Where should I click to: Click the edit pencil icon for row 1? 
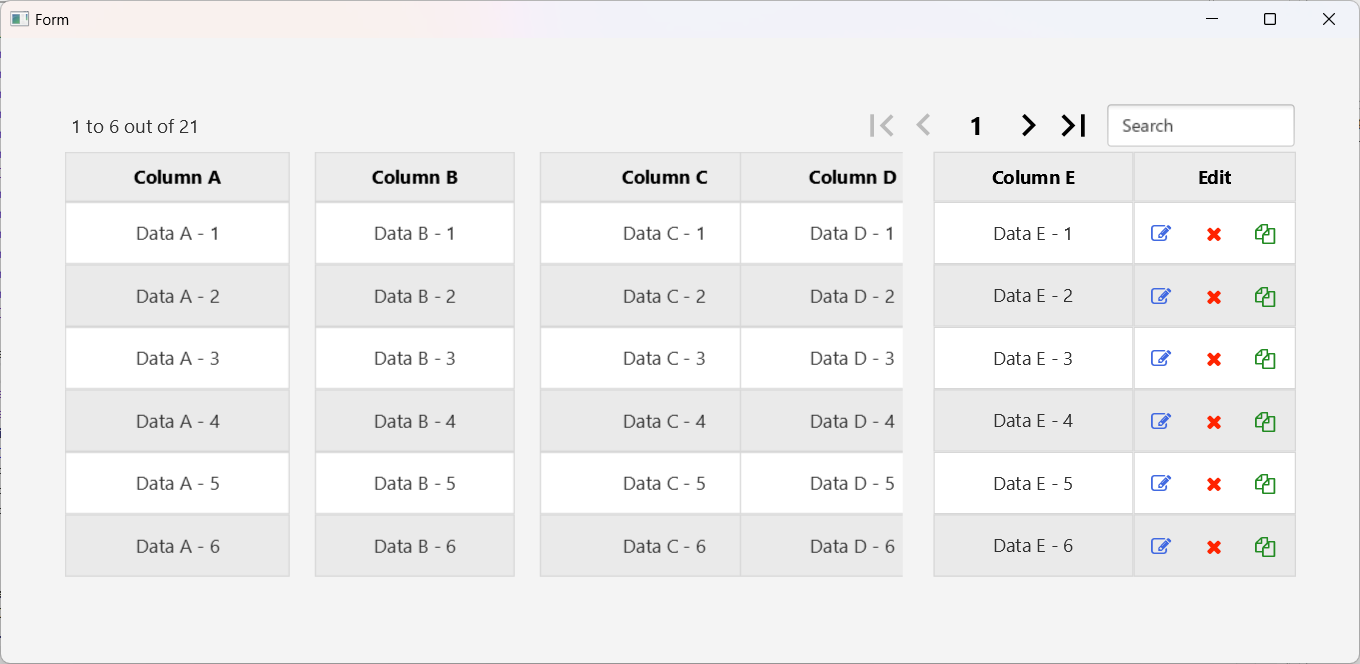pyautogui.click(x=1161, y=234)
